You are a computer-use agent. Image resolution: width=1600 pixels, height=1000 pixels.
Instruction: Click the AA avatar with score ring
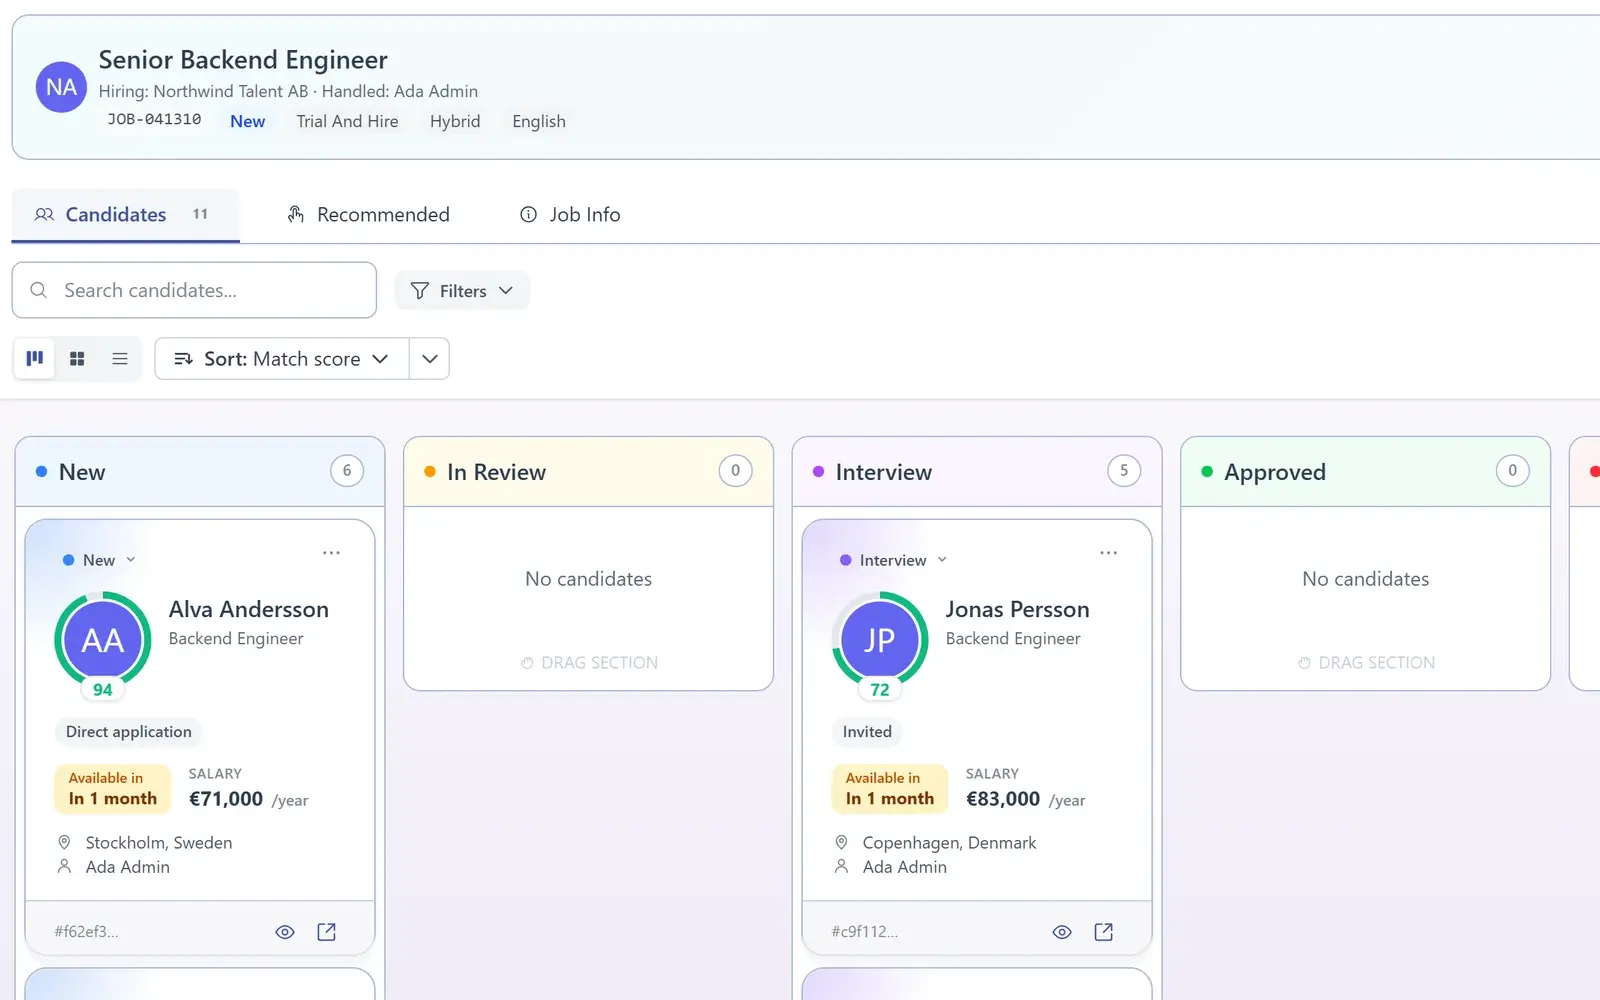click(103, 640)
